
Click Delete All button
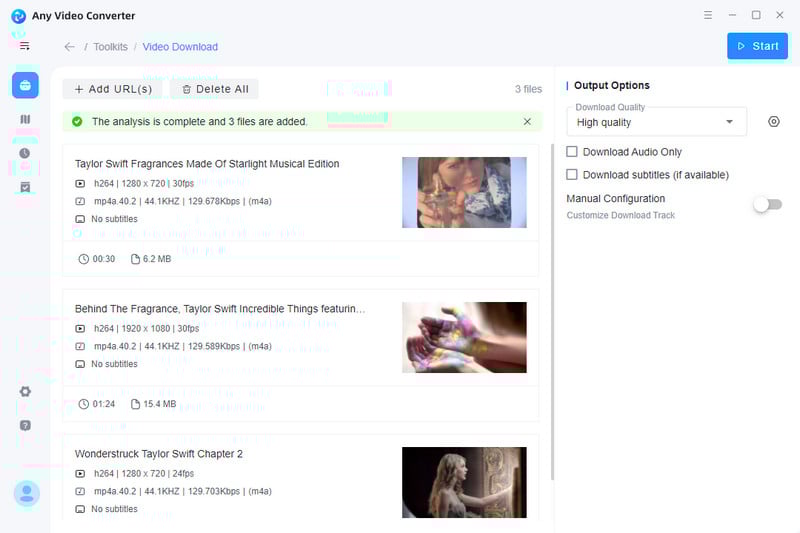[x=215, y=89]
